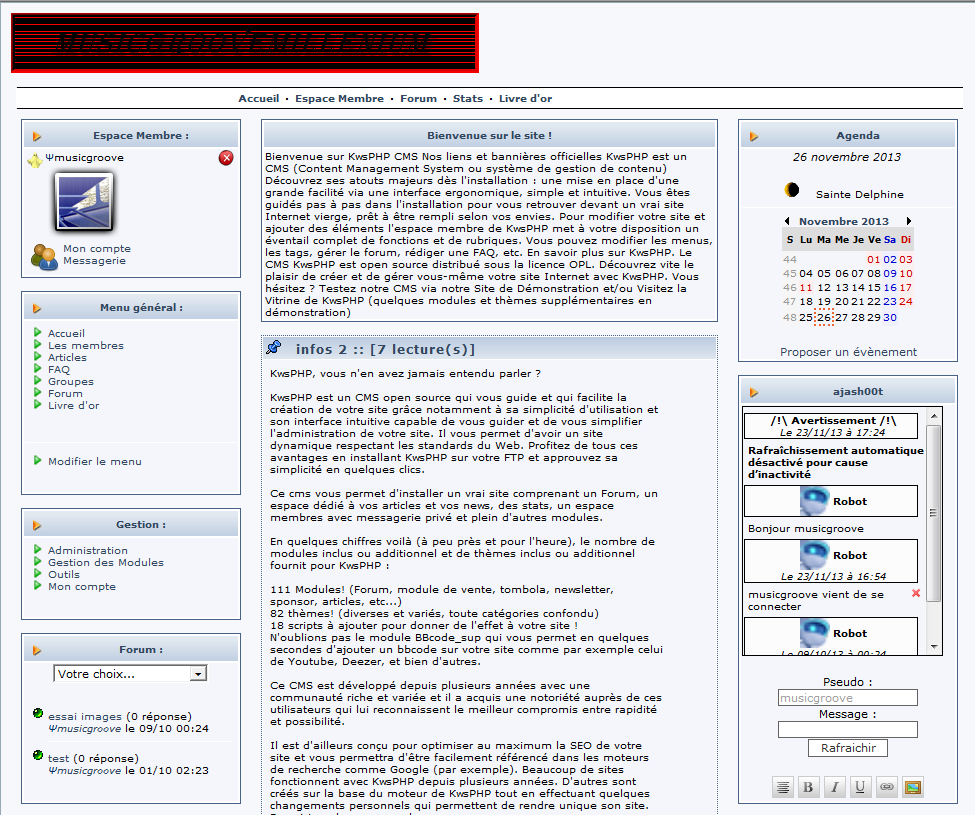Click the text alignment BBcode icon
Viewport: 975px width, 815px height.
click(783, 787)
